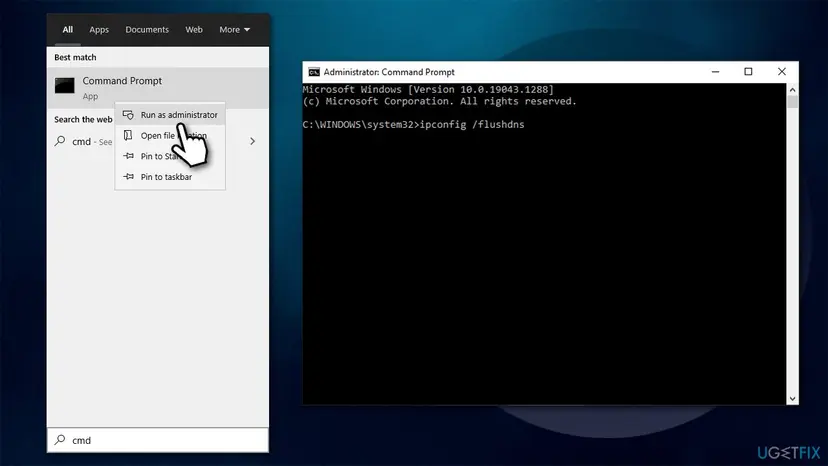Close the Command Prompt window
Image resolution: width=828 pixels, height=466 pixels.
click(782, 72)
